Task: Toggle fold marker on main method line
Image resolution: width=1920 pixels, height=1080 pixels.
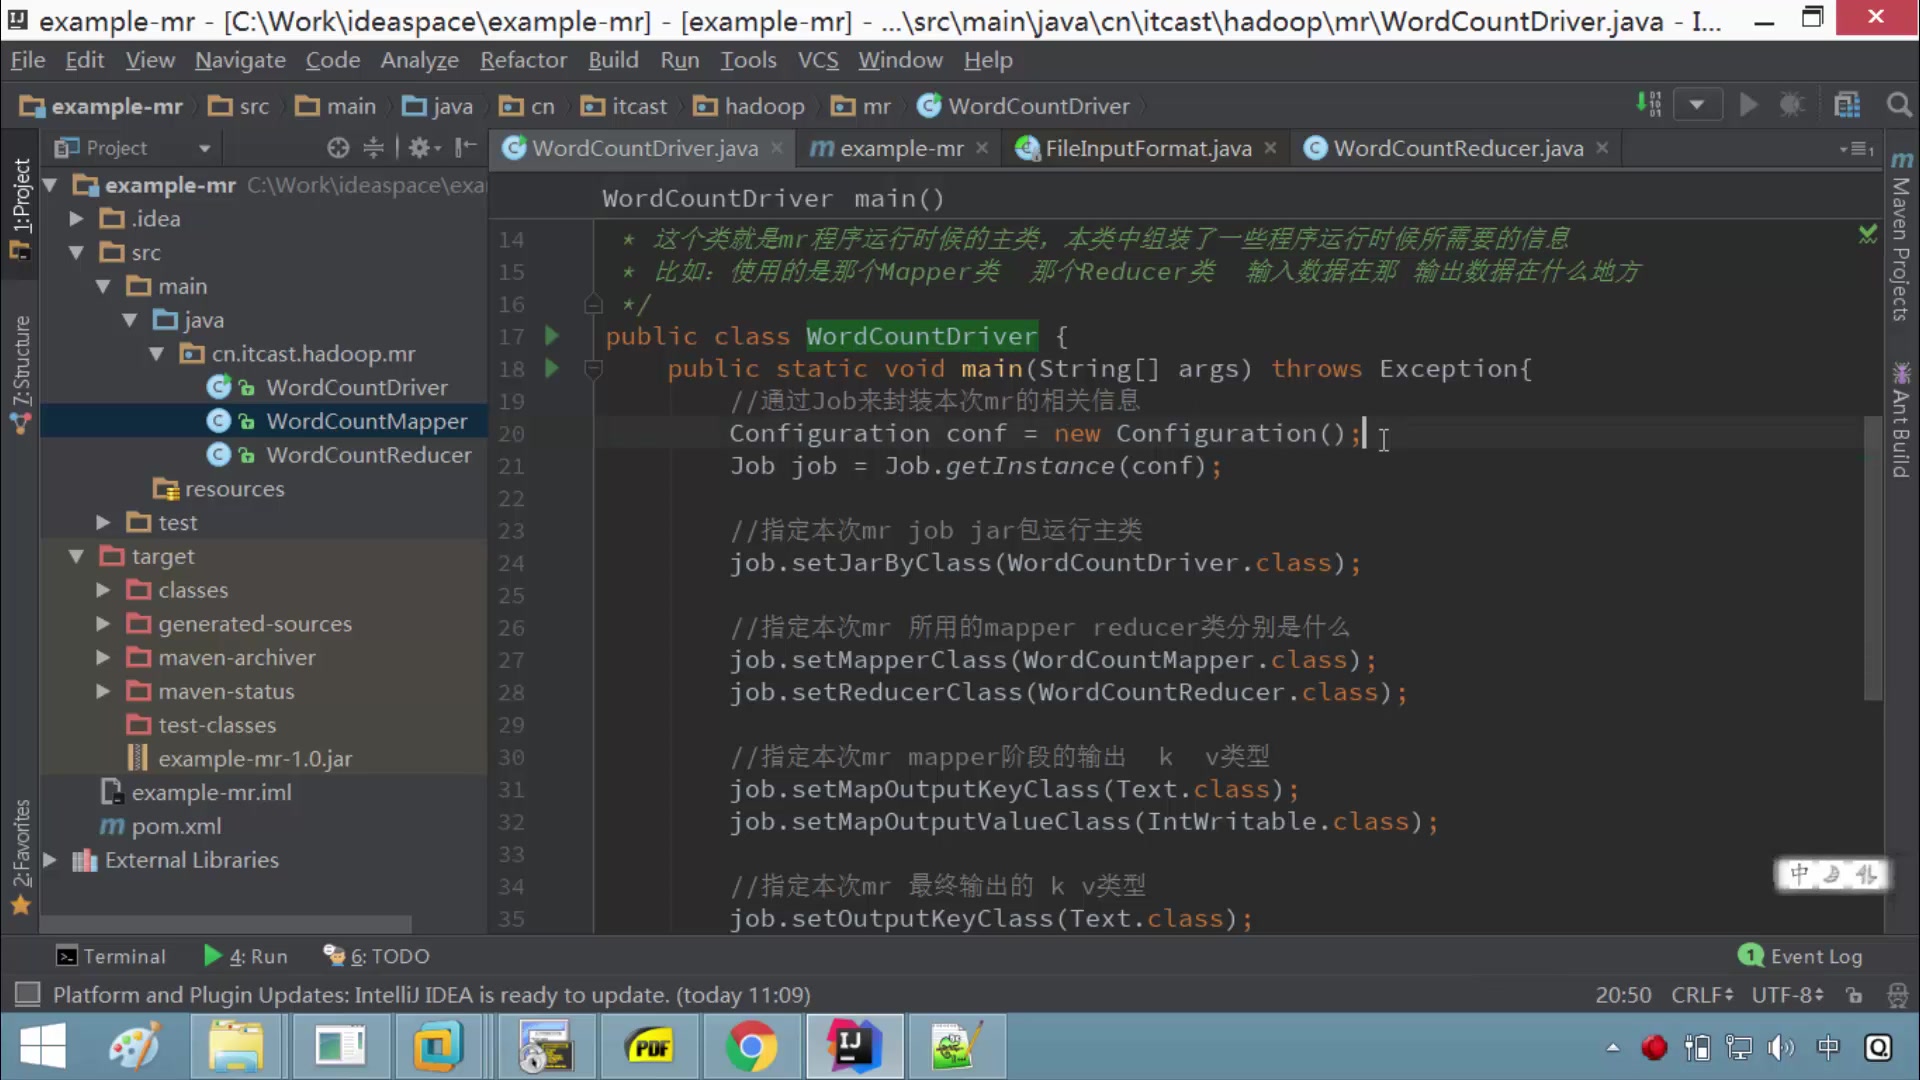Action: [x=593, y=369]
